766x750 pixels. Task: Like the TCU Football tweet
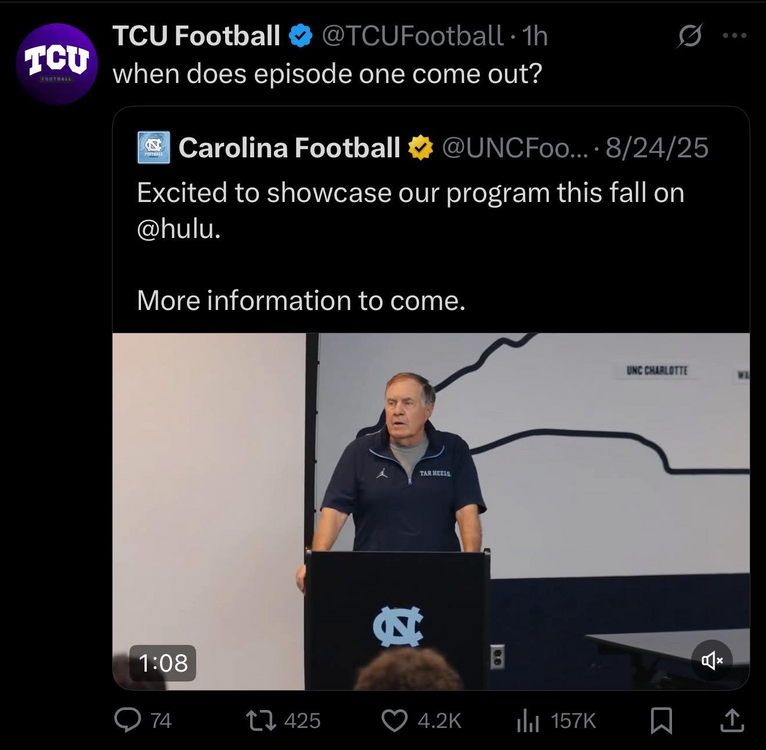(x=396, y=720)
